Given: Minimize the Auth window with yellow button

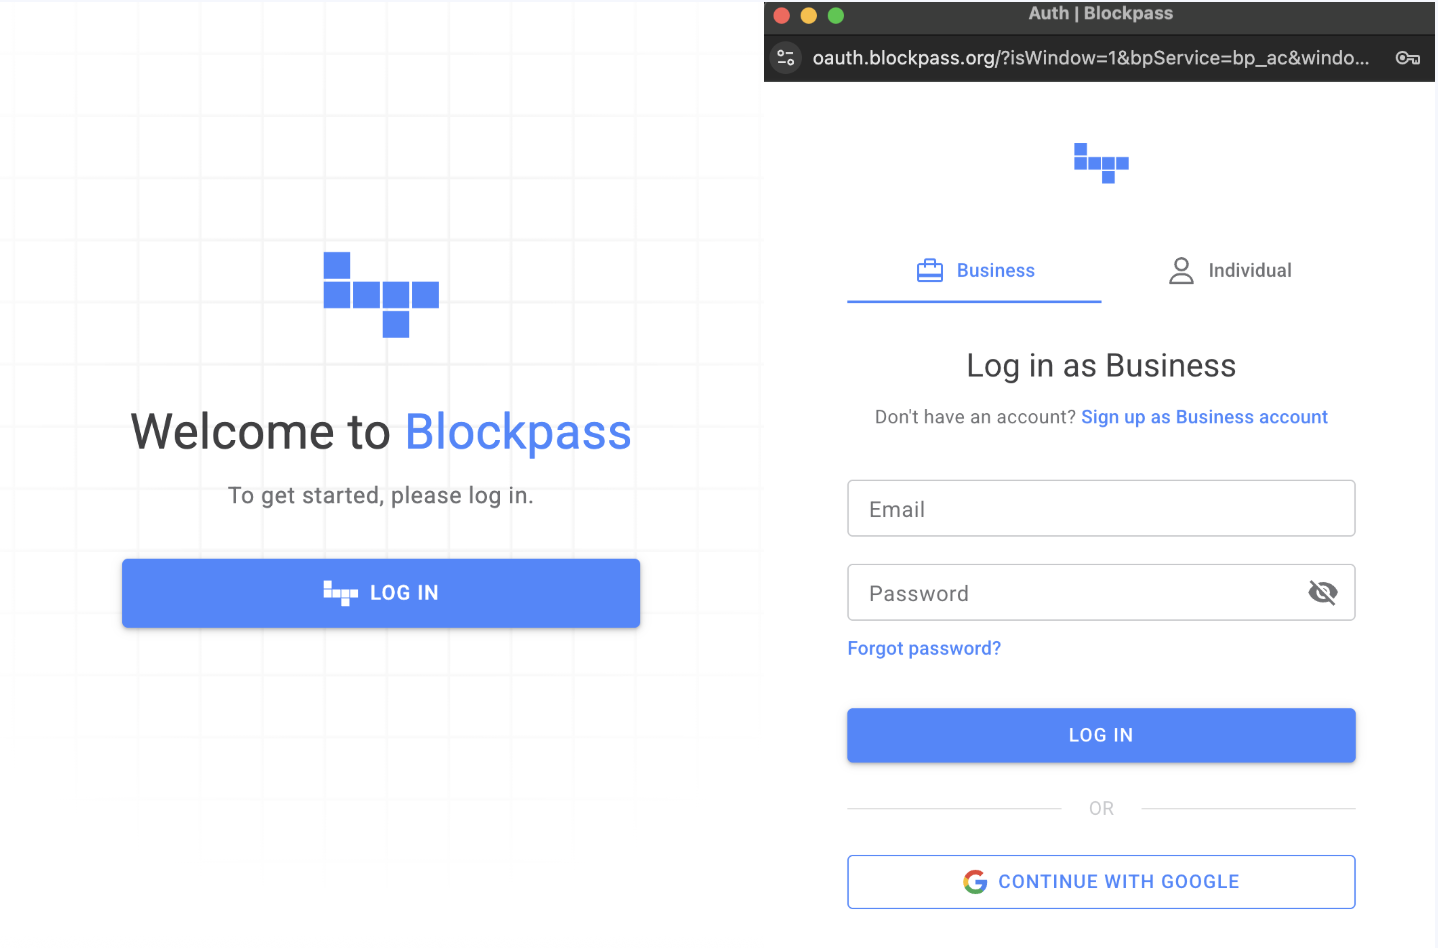Looking at the screenshot, I should pyautogui.click(x=809, y=15).
